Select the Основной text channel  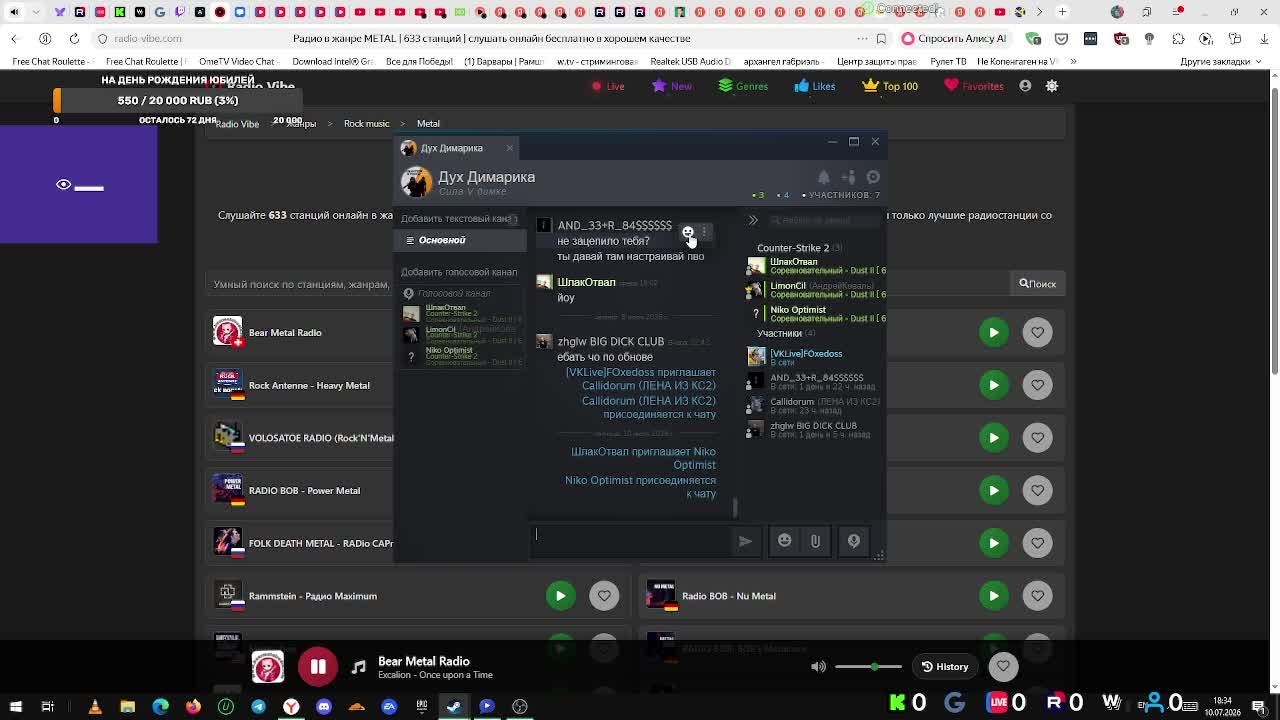click(461, 240)
